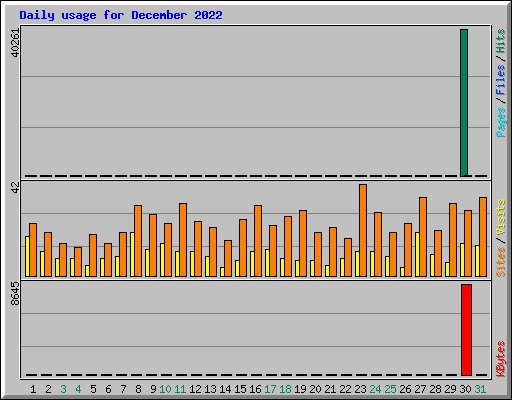Click the orange Sites bar for day 11
The image size is (512, 400).
(183, 240)
